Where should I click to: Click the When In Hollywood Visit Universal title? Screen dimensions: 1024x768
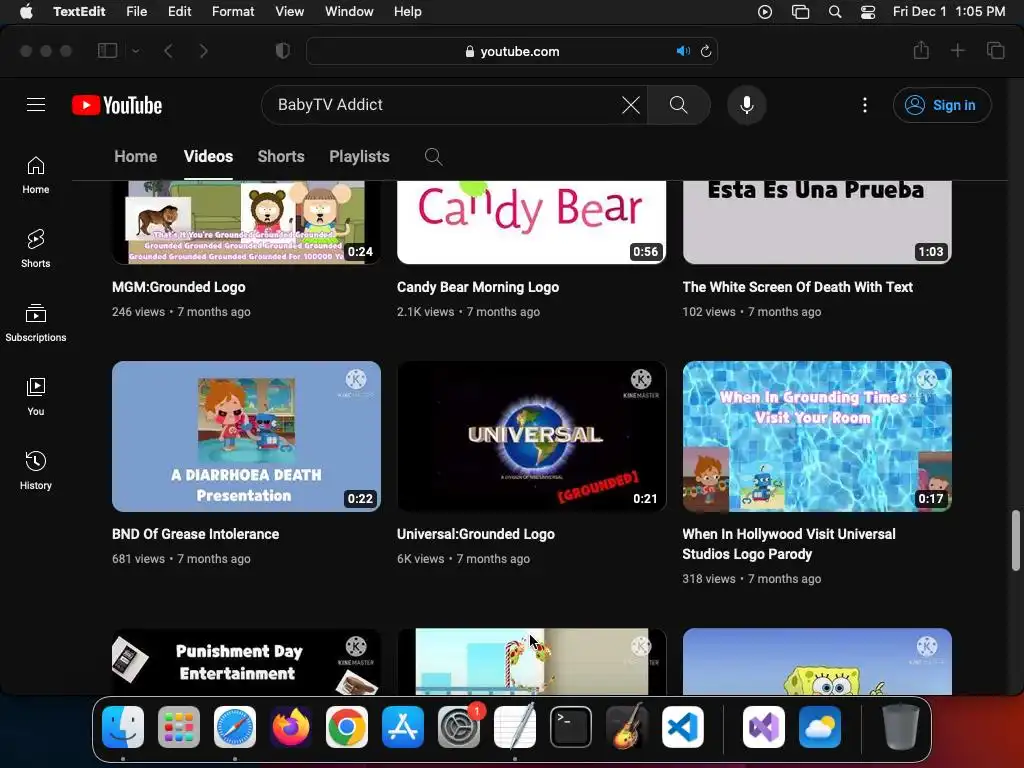tap(789, 544)
